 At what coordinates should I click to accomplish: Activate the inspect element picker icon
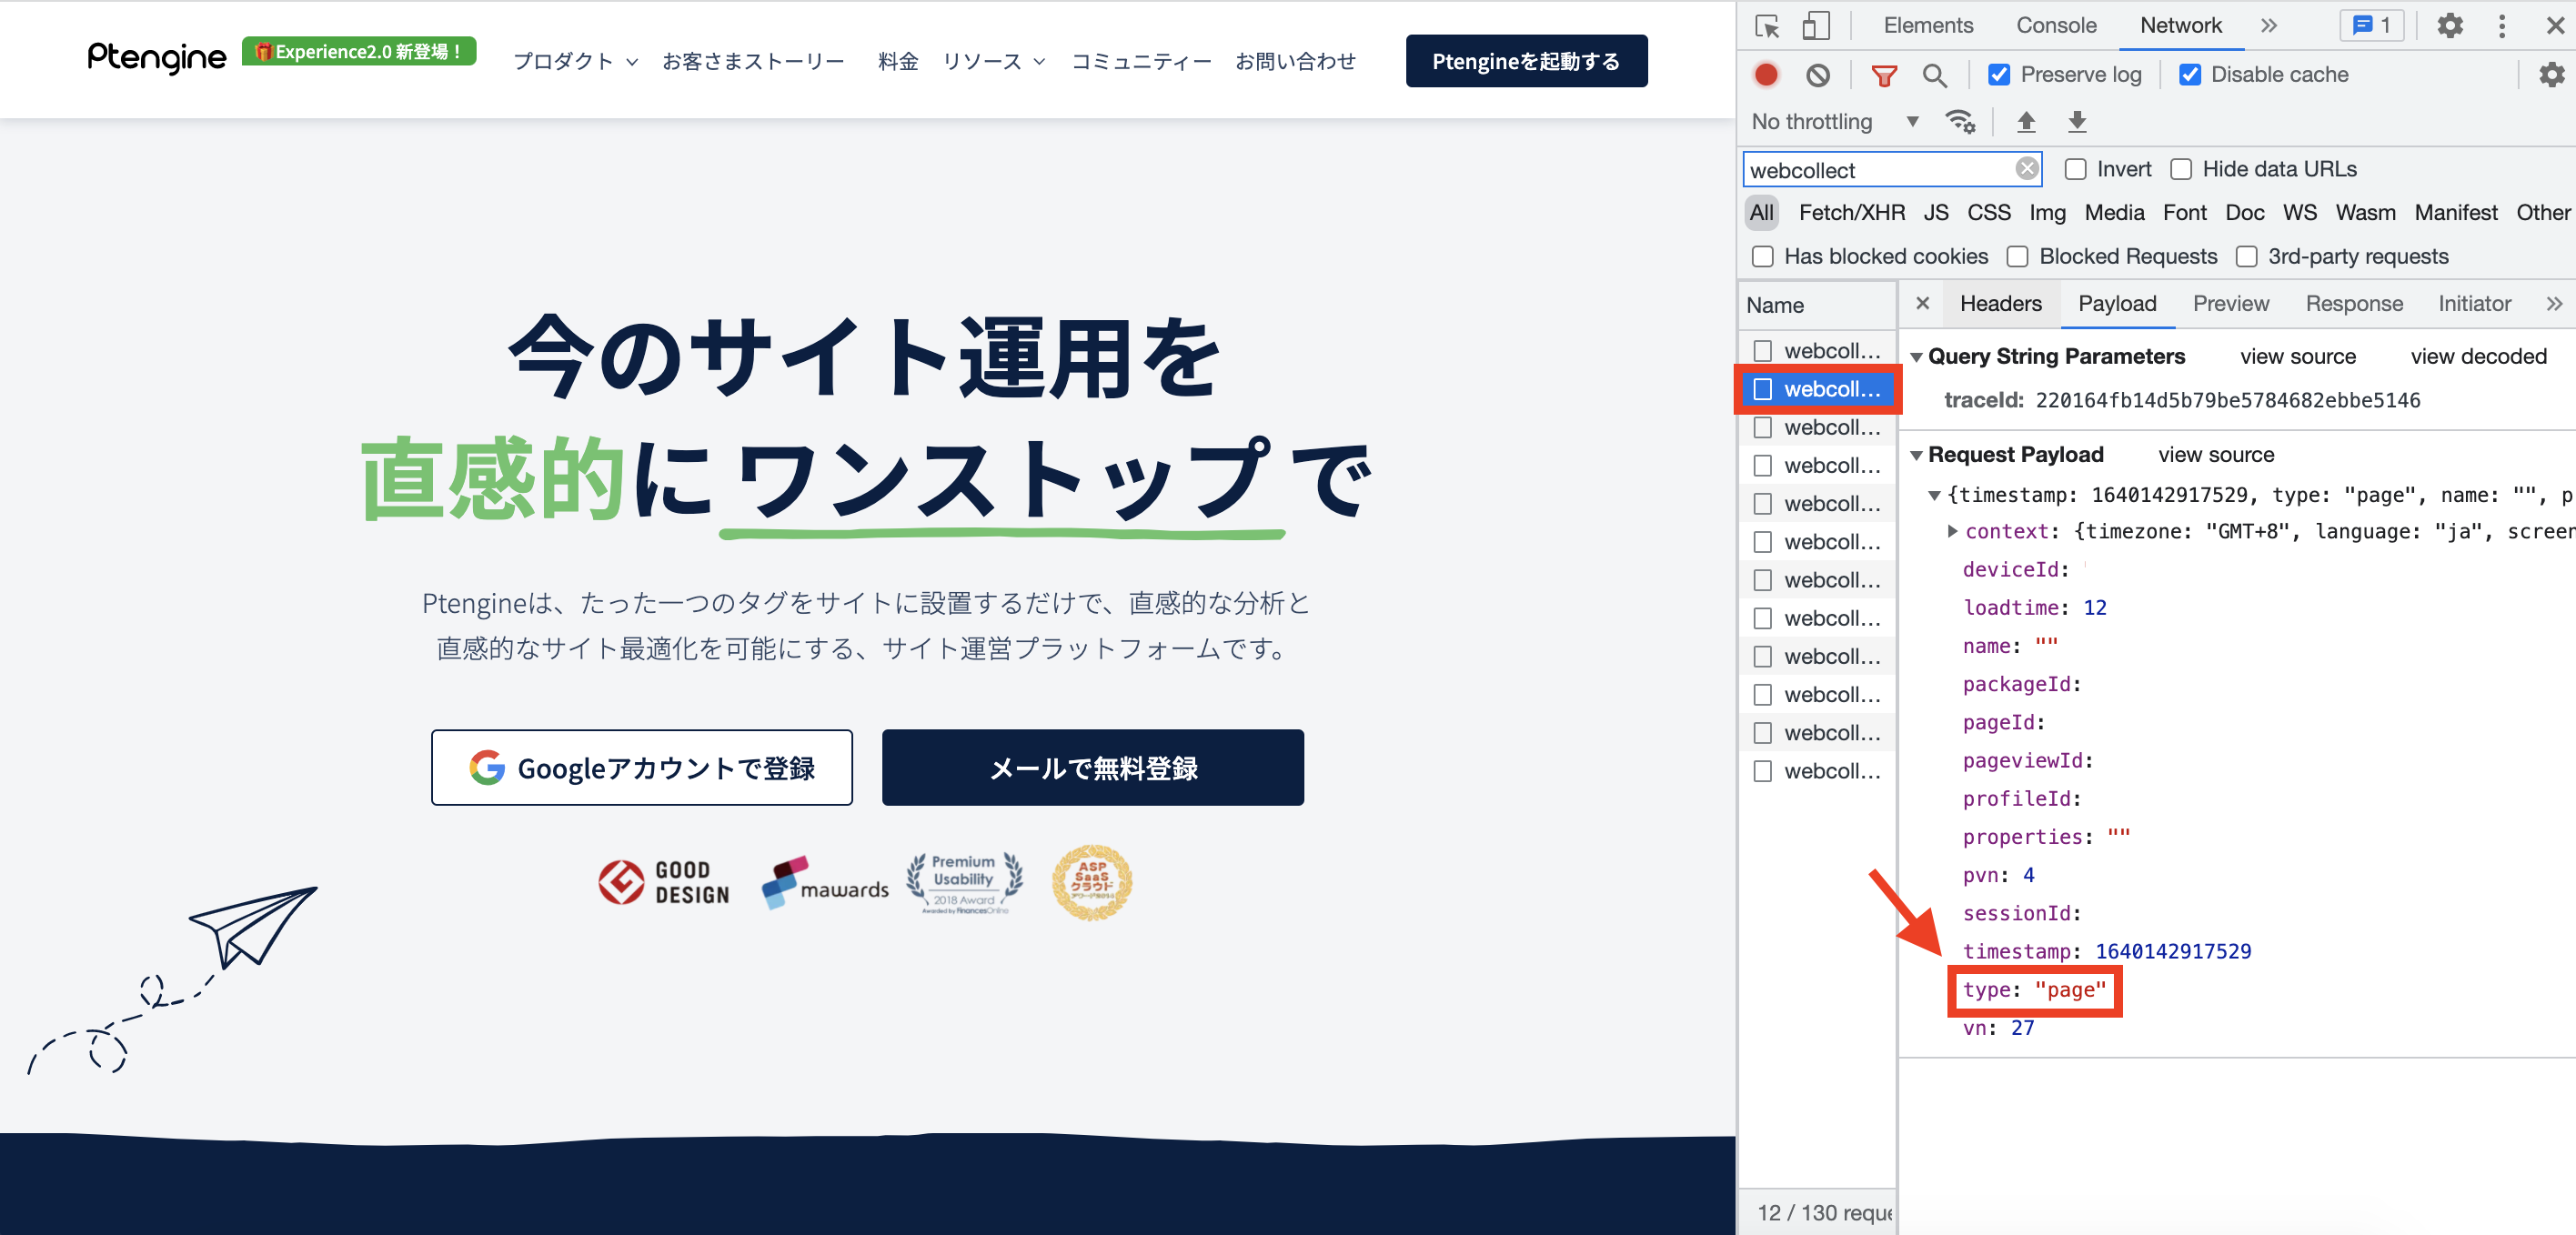click(1767, 26)
